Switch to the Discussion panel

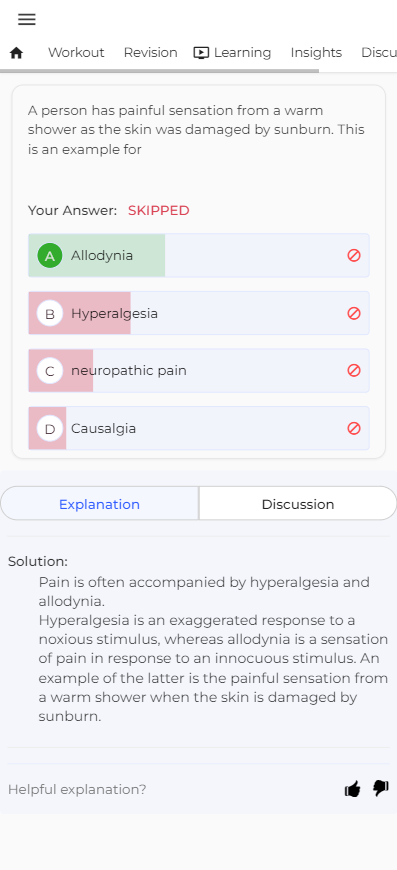(298, 504)
